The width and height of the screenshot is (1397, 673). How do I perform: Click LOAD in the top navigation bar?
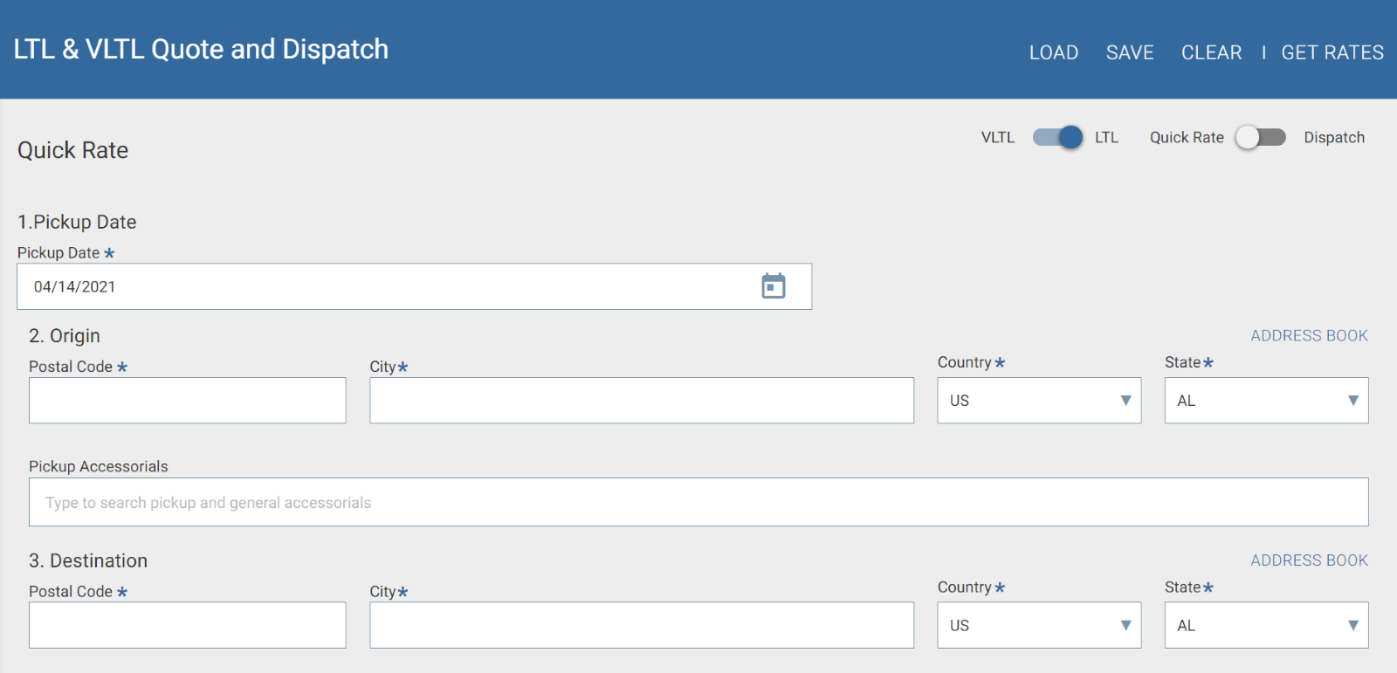(1053, 52)
